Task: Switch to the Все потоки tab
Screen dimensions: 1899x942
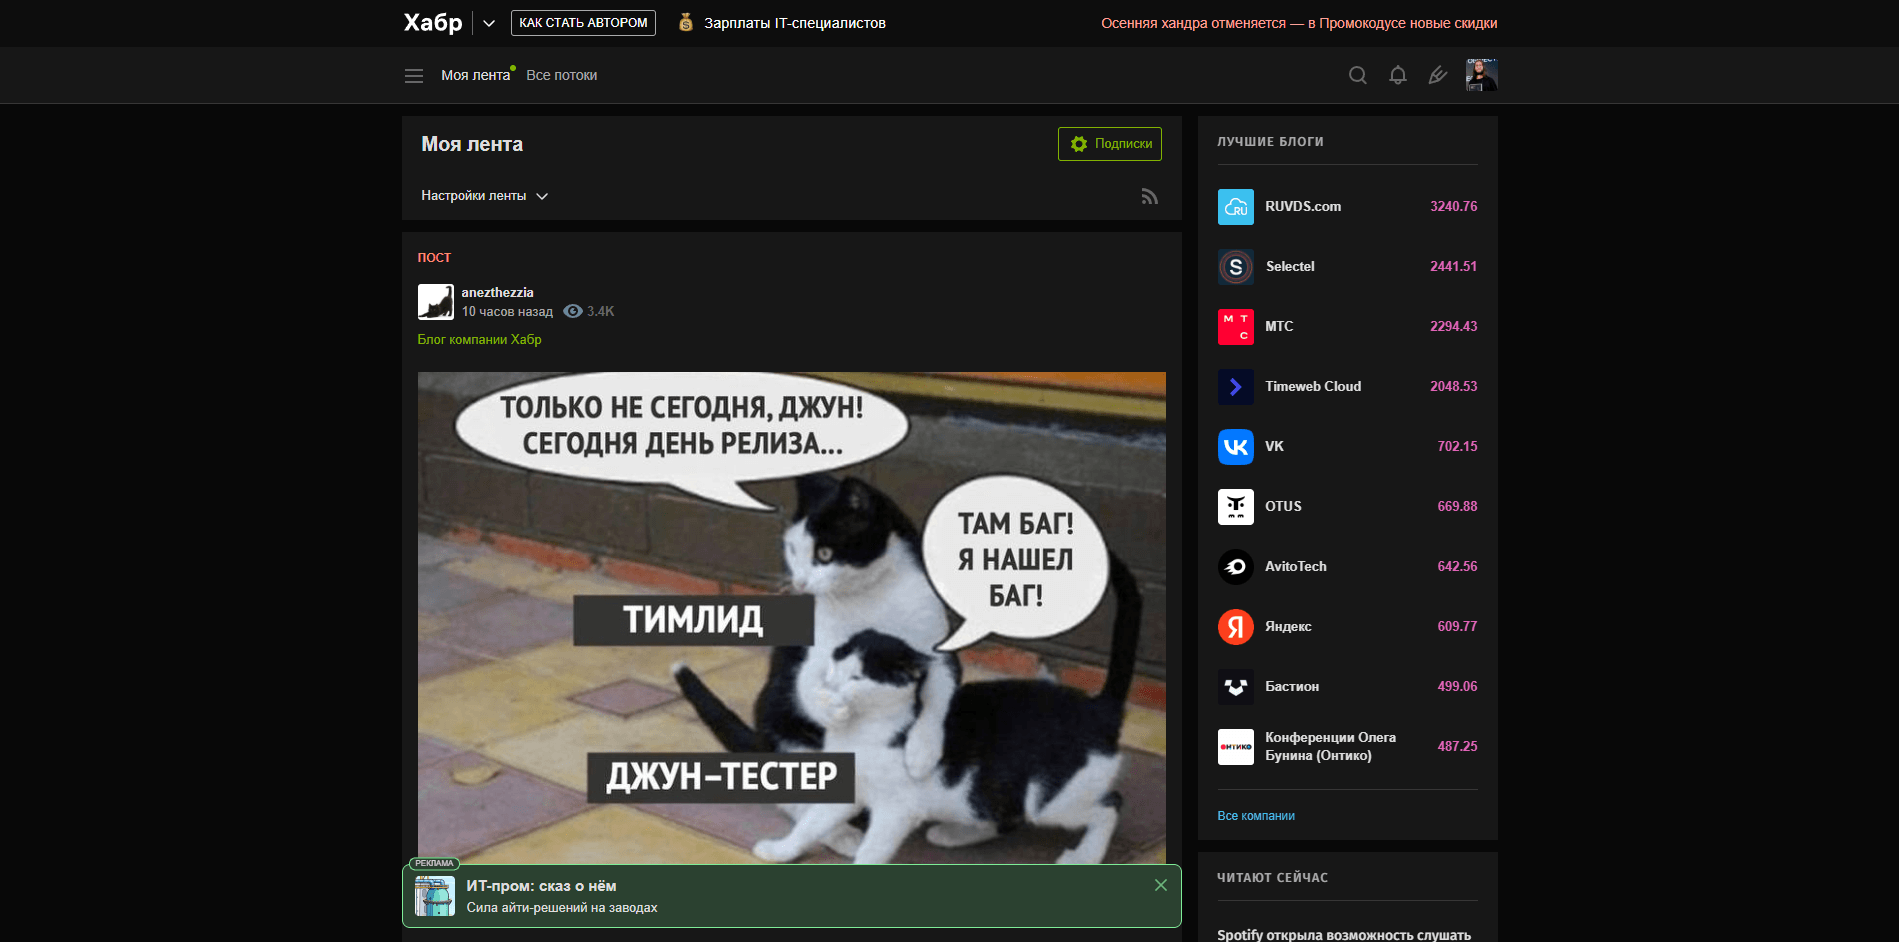Action: coord(562,76)
